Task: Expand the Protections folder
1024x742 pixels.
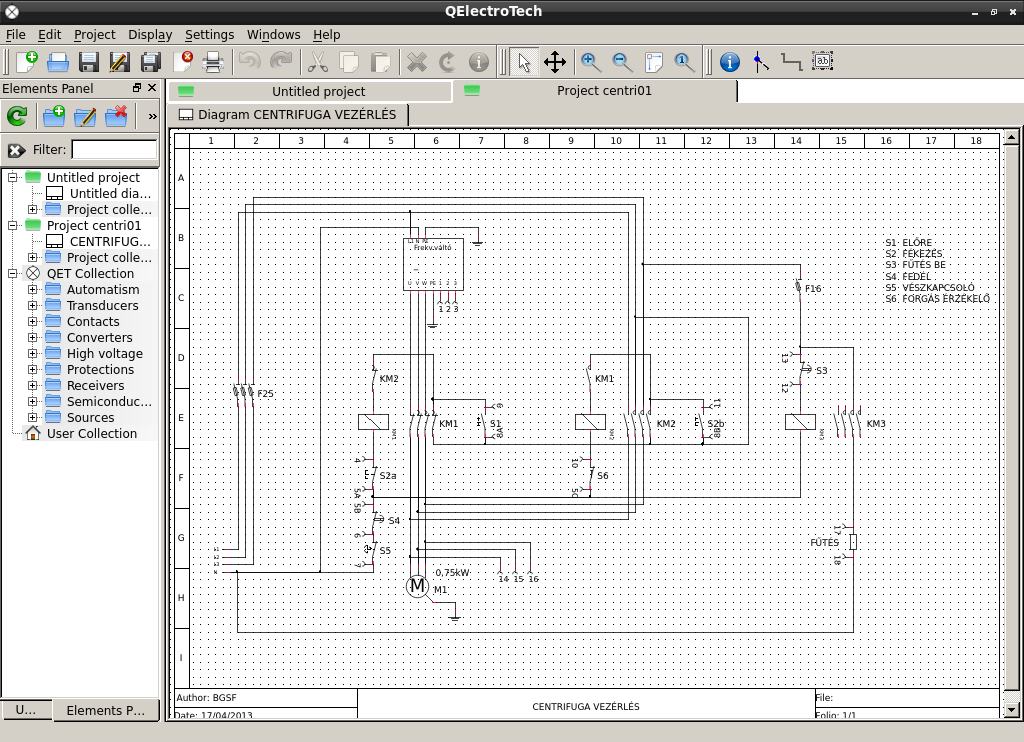Action: coord(32,370)
